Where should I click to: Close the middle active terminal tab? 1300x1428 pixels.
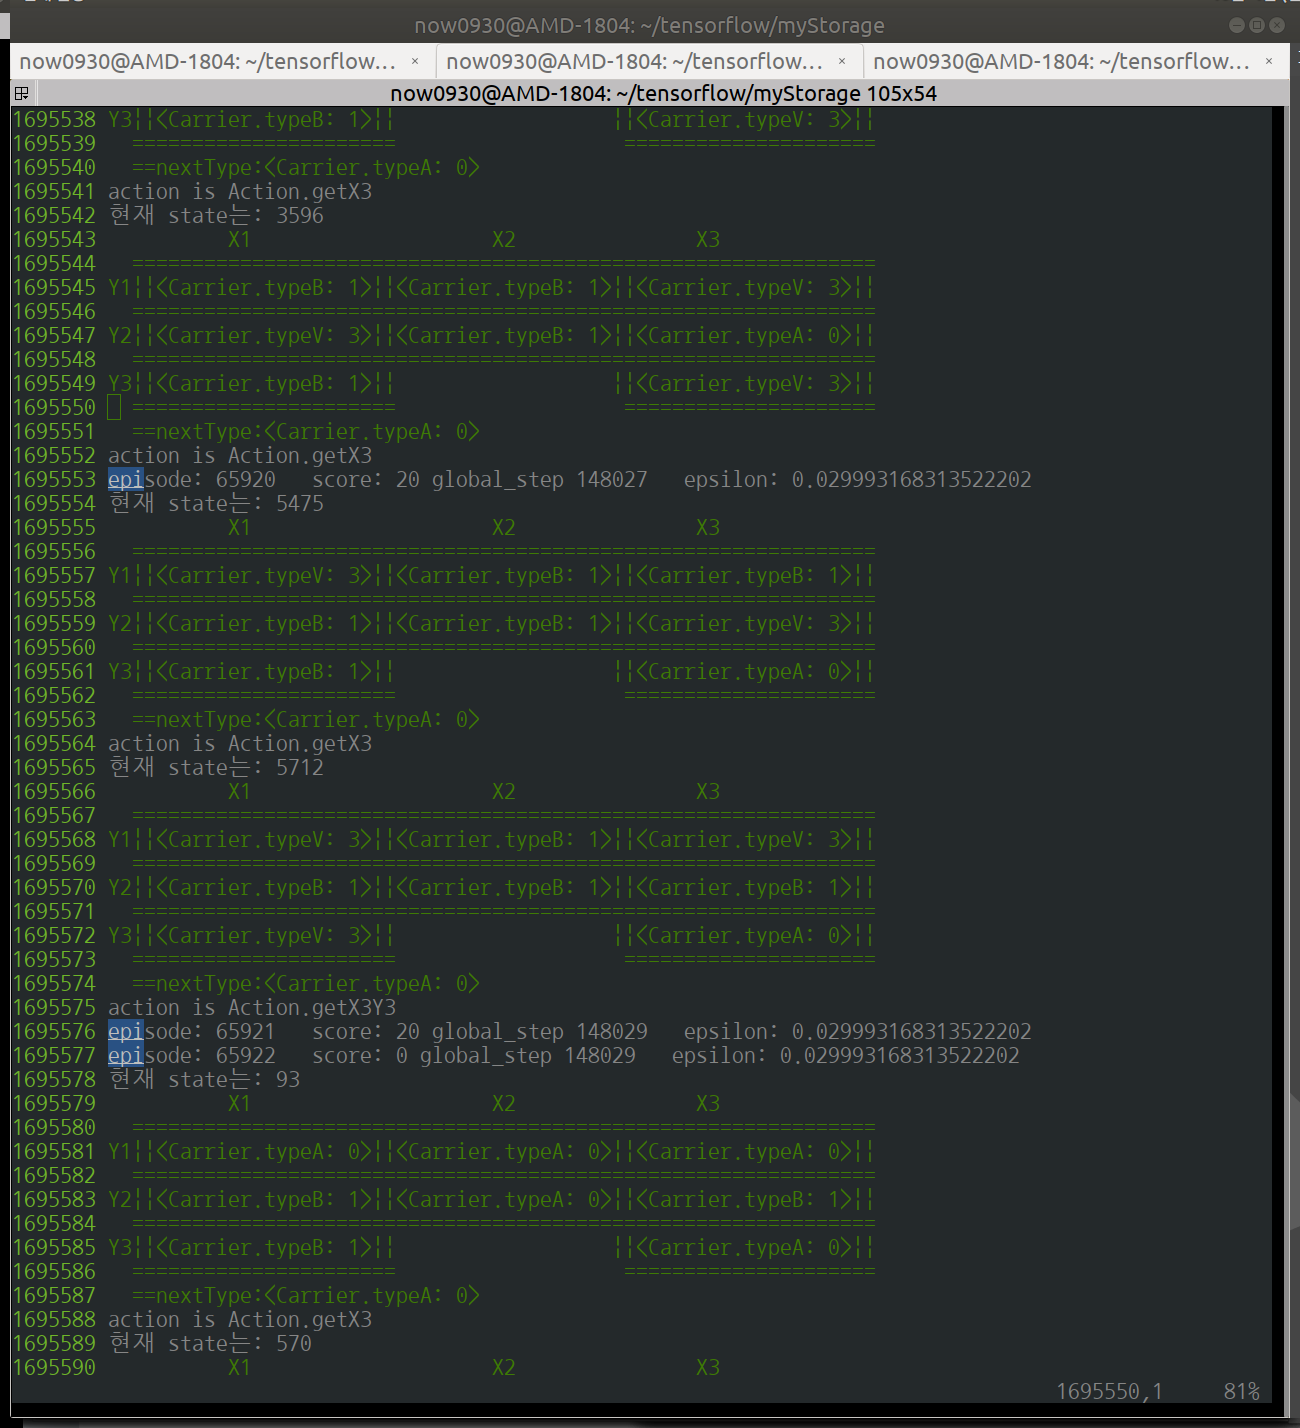(842, 61)
